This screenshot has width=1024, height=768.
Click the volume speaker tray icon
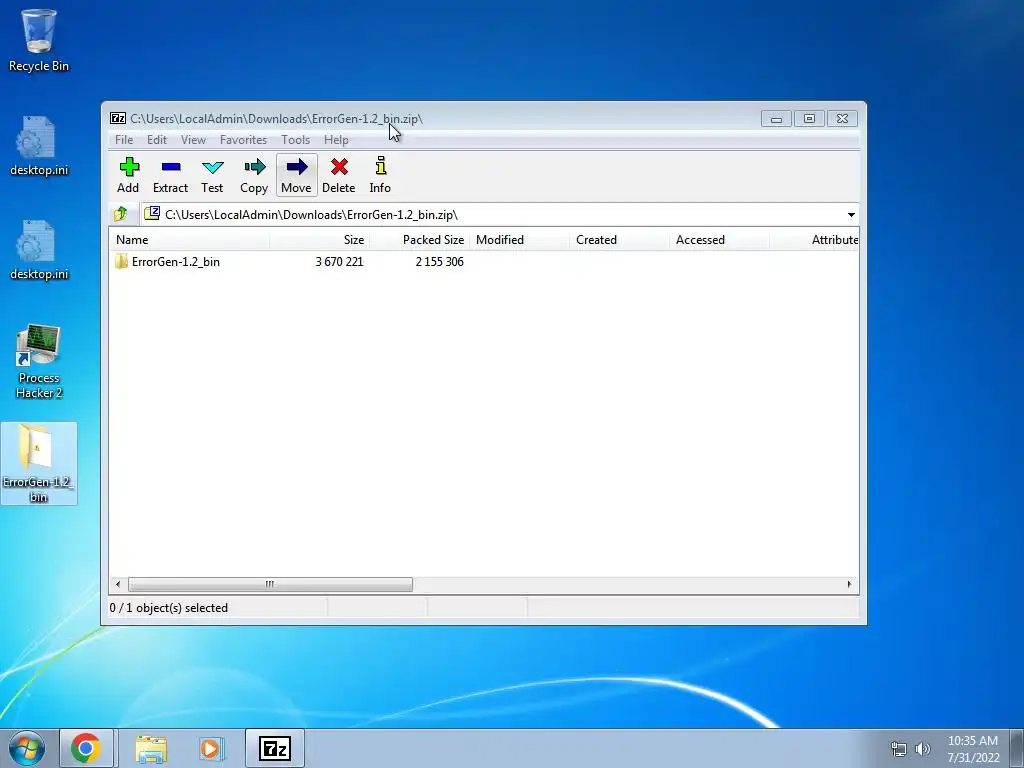923,749
